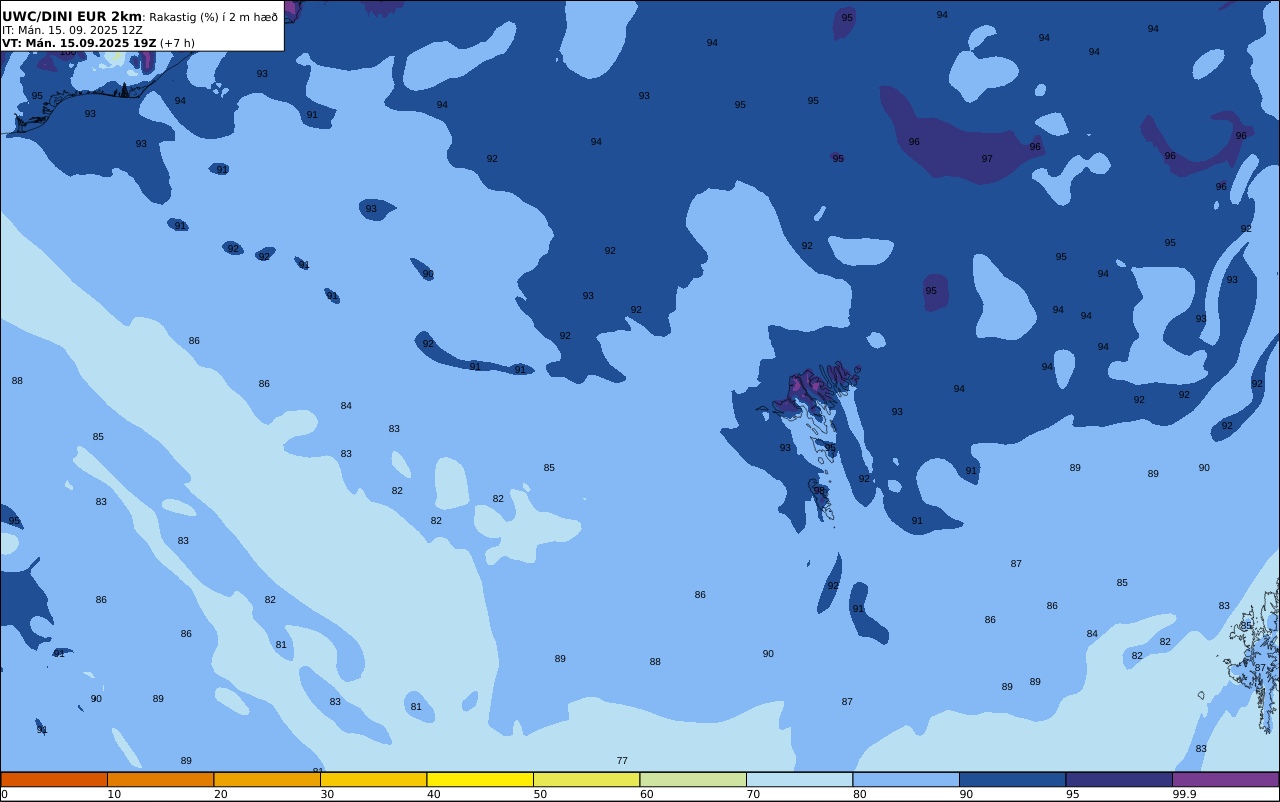Click the legend tick label "20"
The width and height of the screenshot is (1280, 802).
coord(220,794)
